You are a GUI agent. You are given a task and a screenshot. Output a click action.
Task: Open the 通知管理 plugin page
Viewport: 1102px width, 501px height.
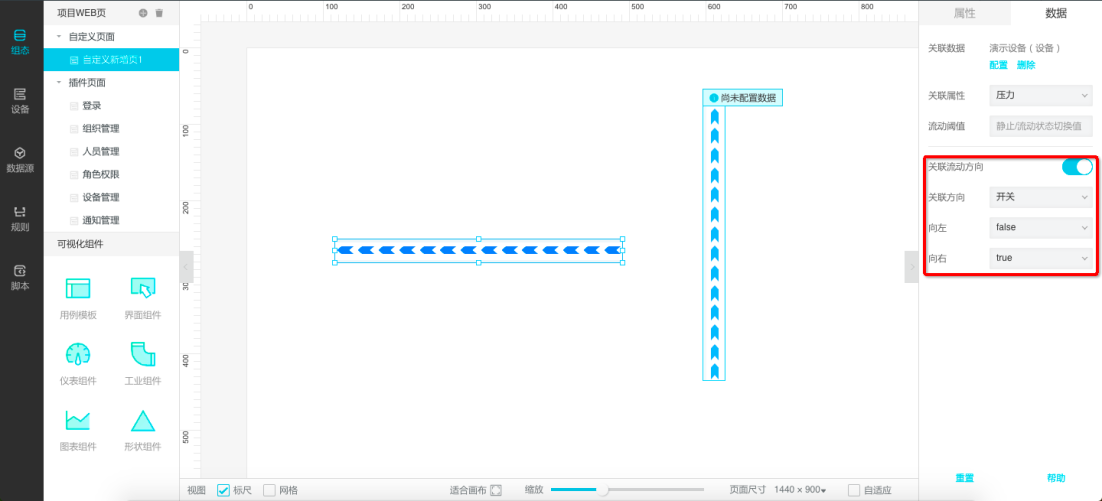pos(101,220)
